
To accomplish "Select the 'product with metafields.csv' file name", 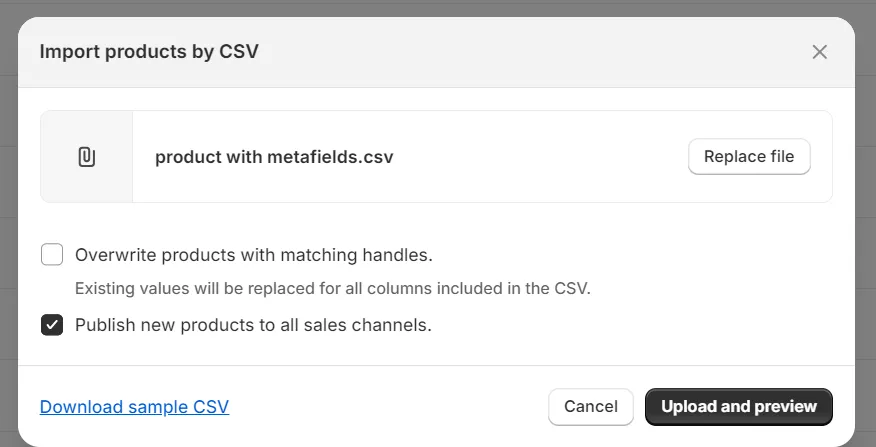I will coord(274,157).
